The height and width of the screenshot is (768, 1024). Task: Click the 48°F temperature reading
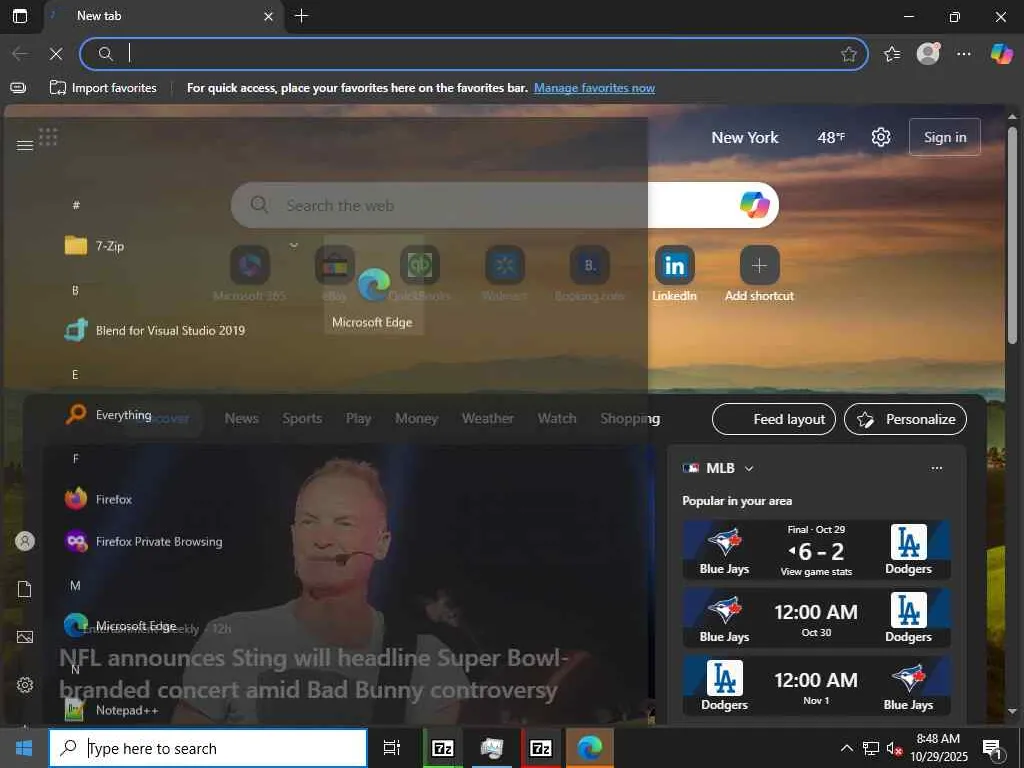(x=831, y=137)
